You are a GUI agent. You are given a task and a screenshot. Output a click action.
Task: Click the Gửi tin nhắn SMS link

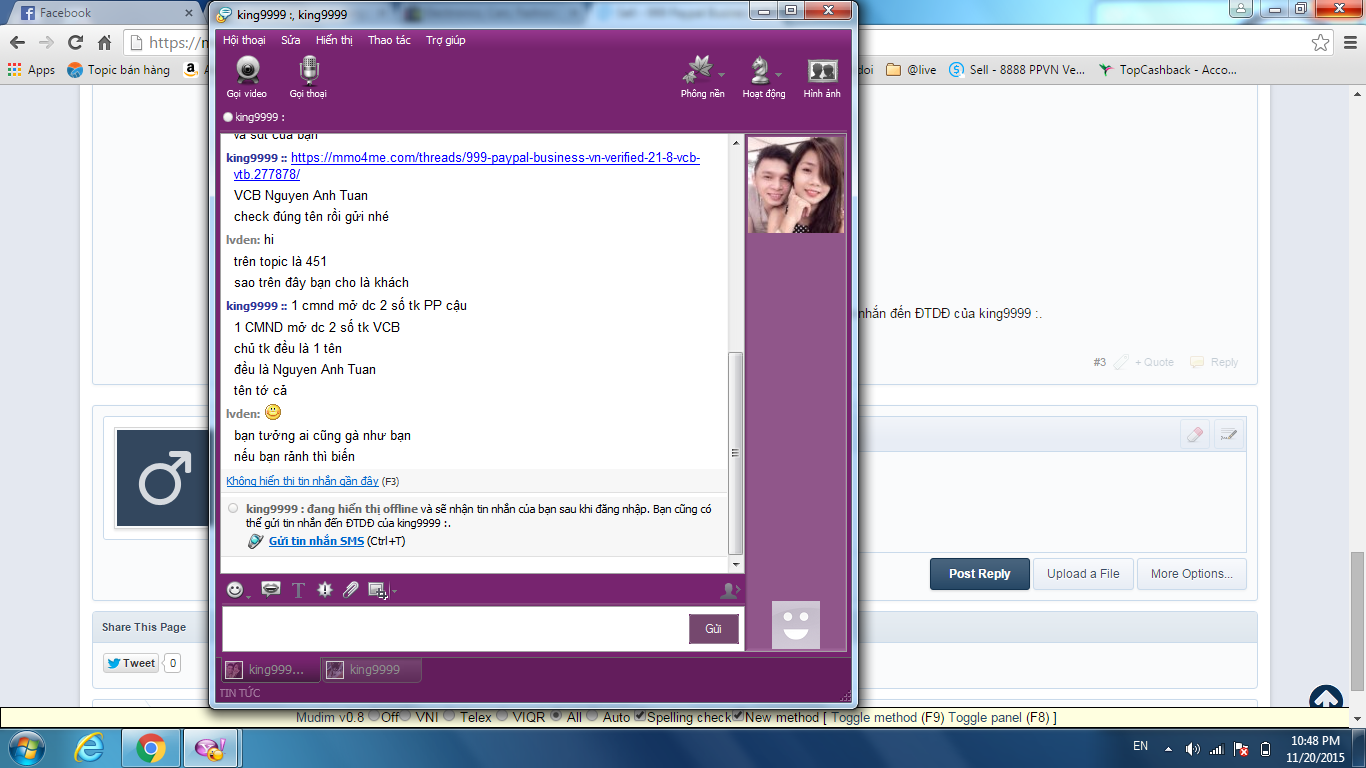coord(316,541)
